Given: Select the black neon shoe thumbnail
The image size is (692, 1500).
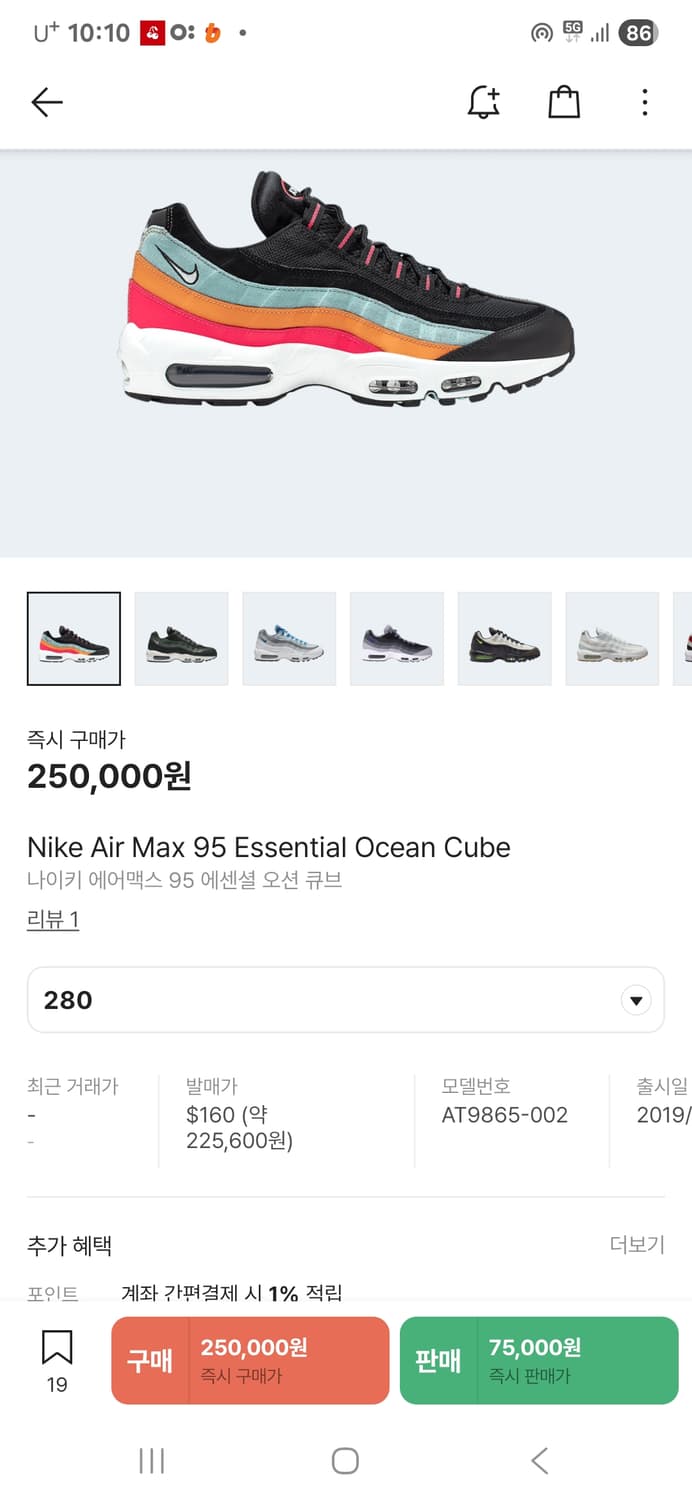Looking at the screenshot, I should coord(504,639).
